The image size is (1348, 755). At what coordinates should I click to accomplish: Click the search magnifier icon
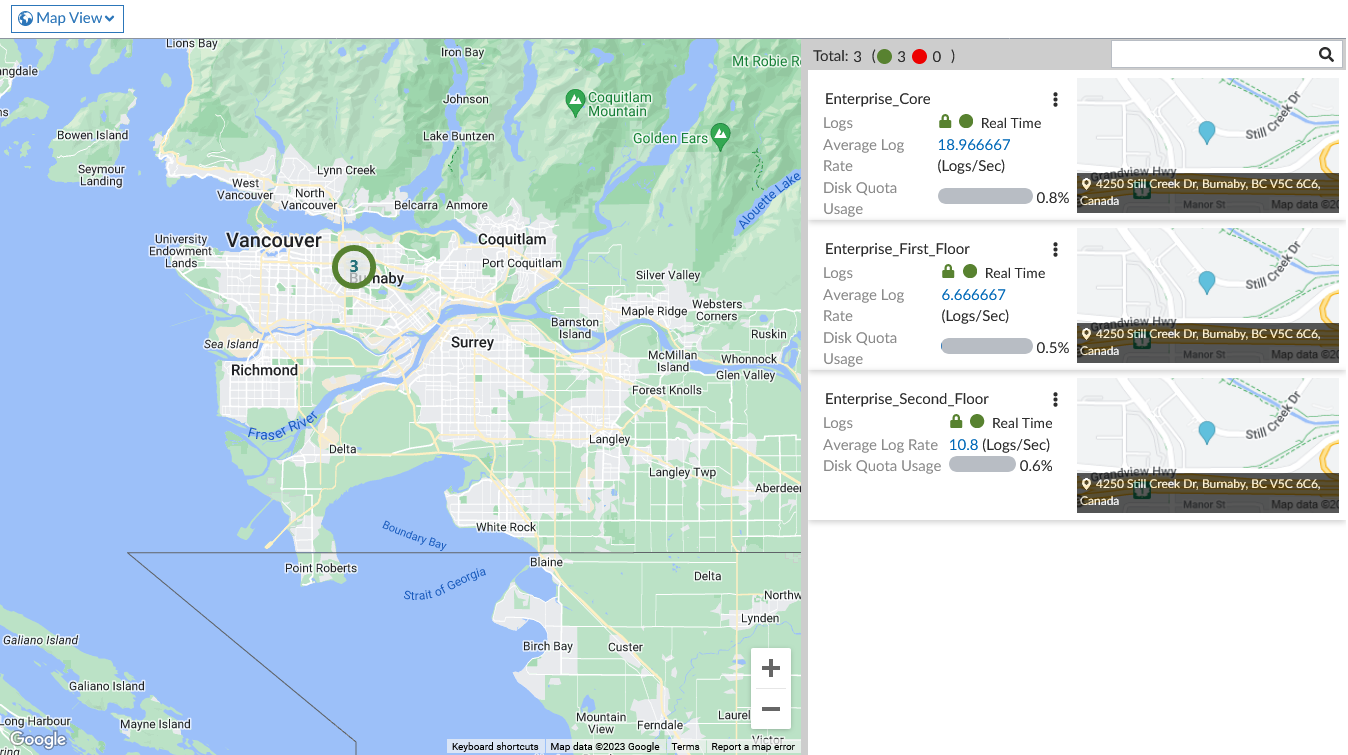pos(1326,55)
